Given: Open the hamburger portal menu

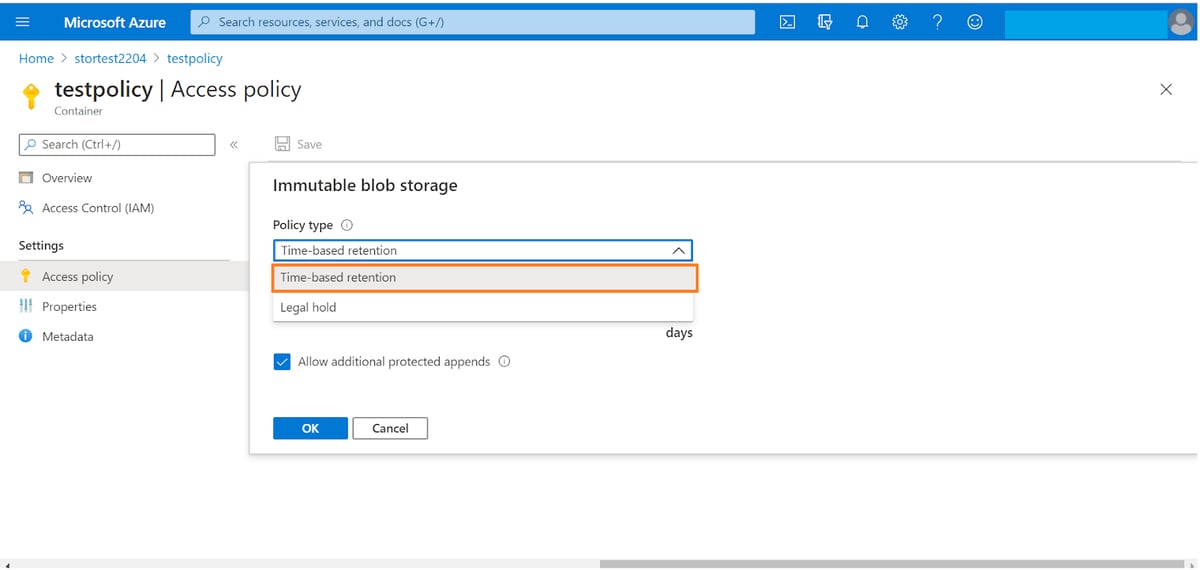Looking at the screenshot, I should (23, 22).
